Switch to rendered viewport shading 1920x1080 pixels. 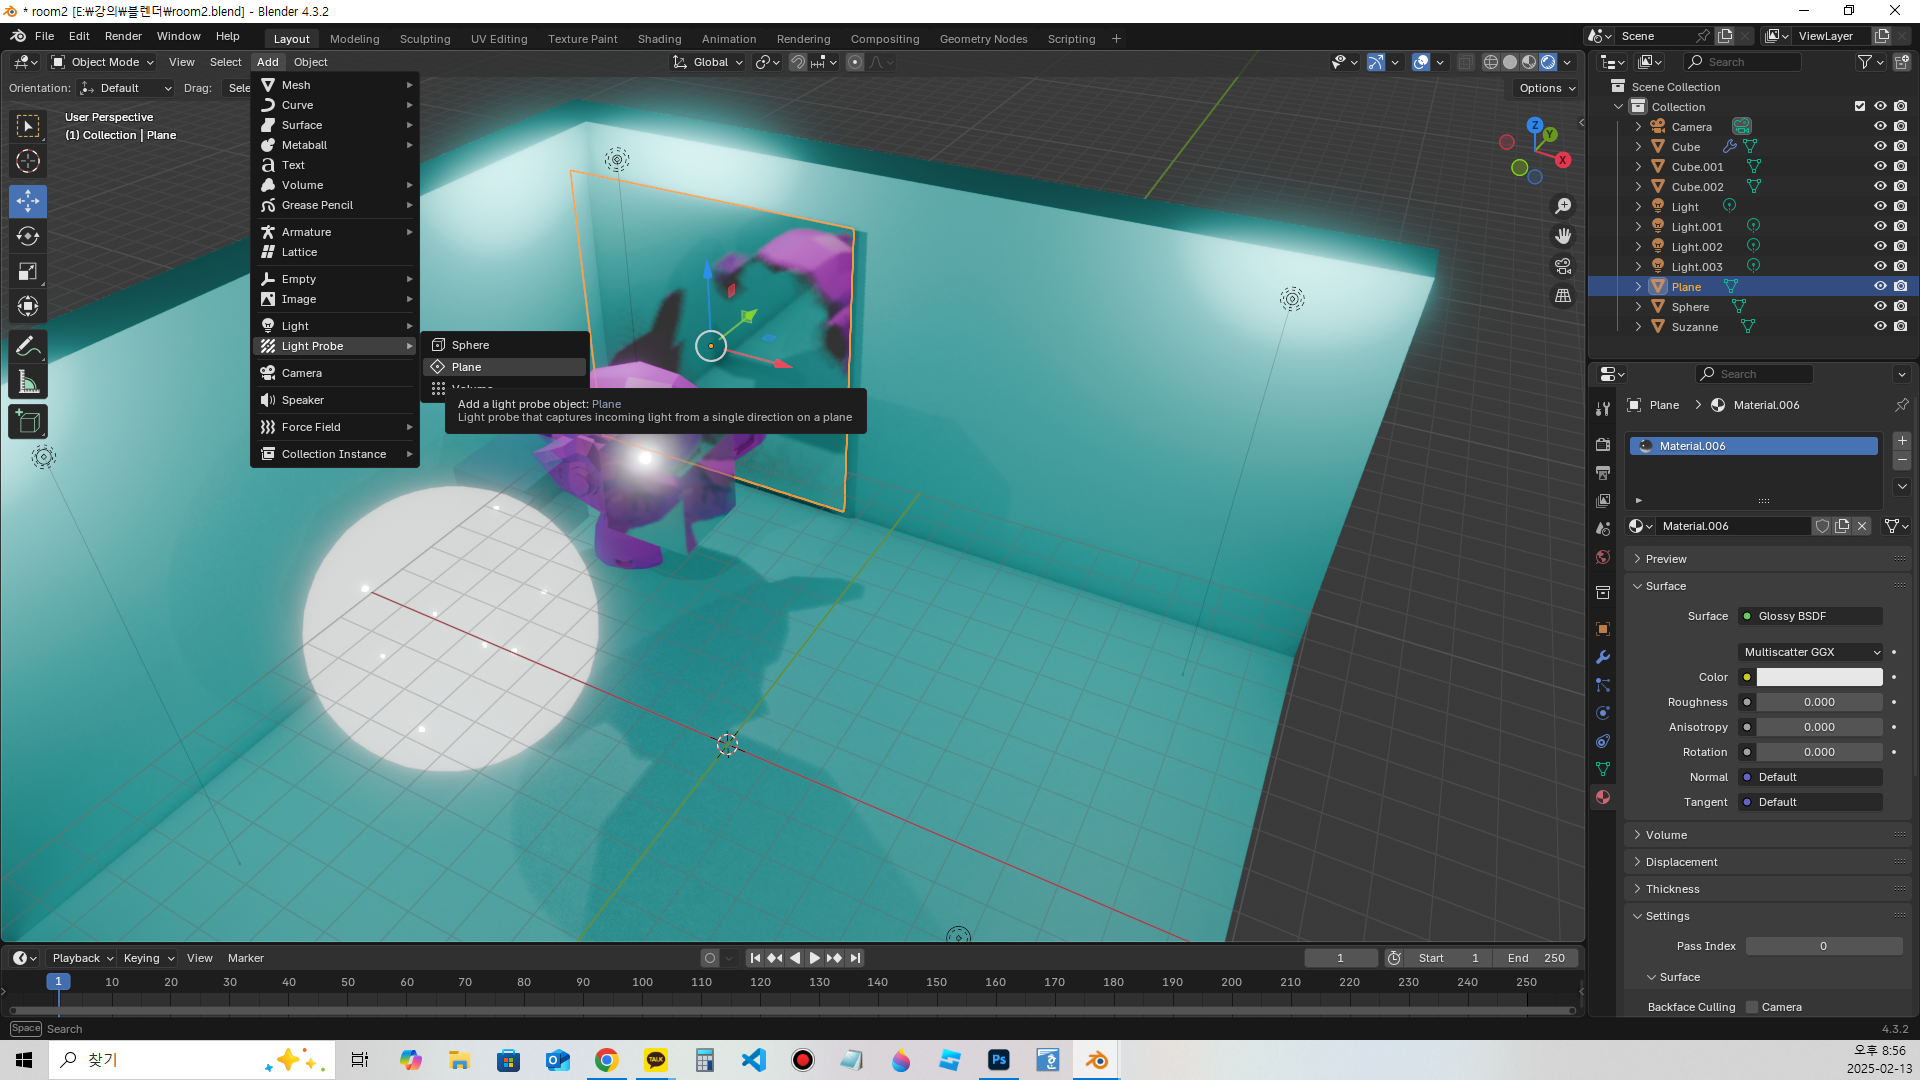click(1548, 62)
